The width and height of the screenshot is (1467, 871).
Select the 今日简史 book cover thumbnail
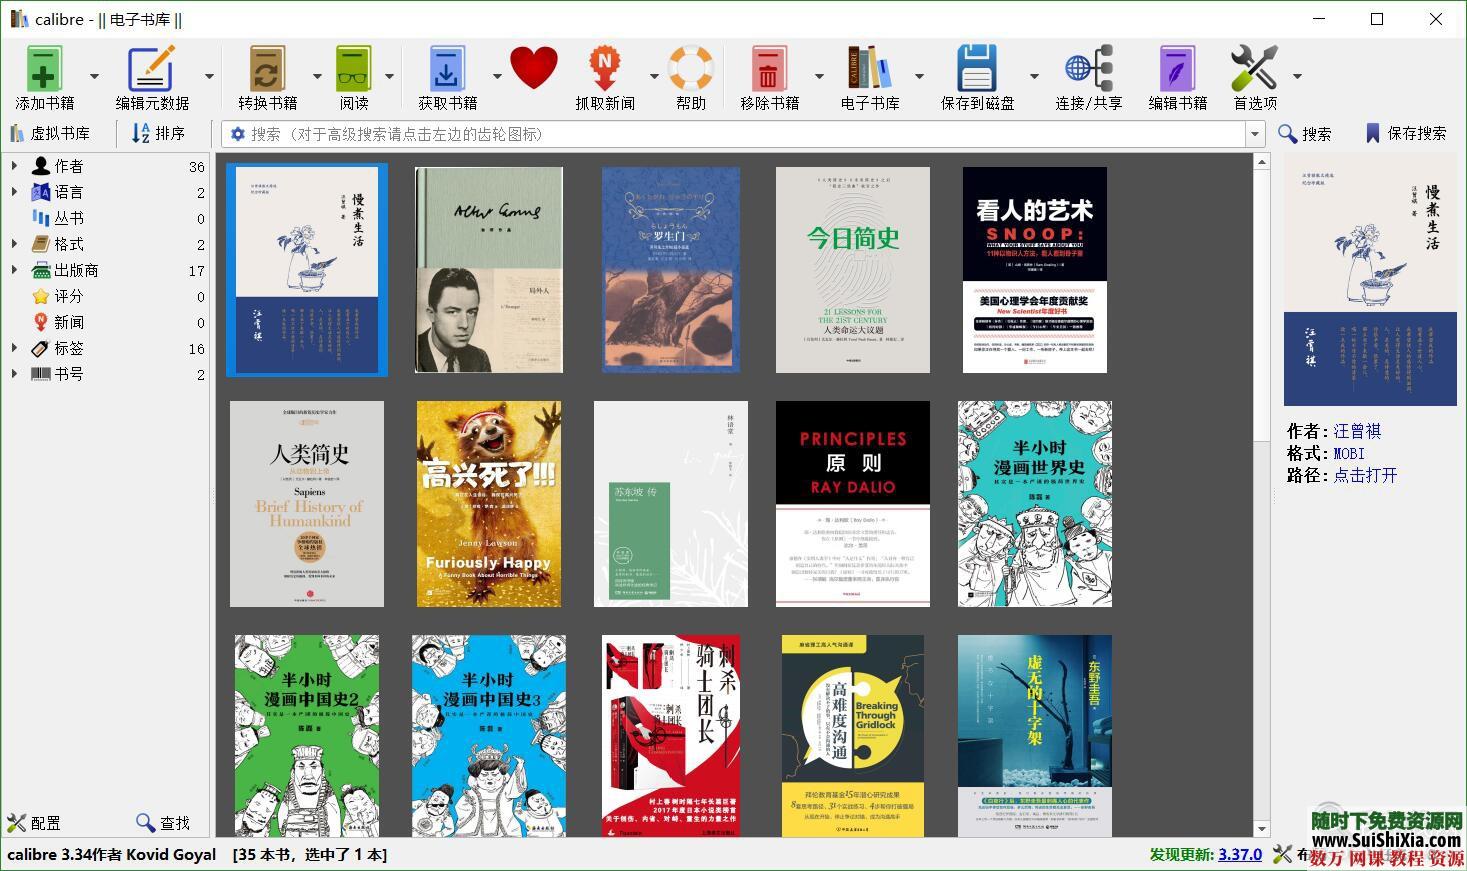click(x=852, y=270)
